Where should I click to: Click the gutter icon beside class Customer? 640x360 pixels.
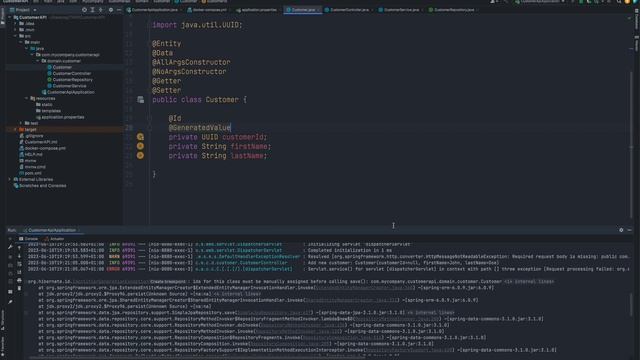coord(140,100)
